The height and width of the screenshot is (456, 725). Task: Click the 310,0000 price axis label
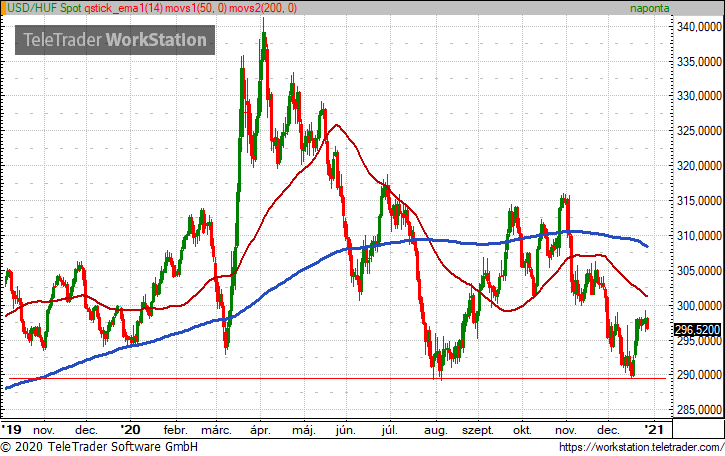pyautogui.click(x=700, y=236)
